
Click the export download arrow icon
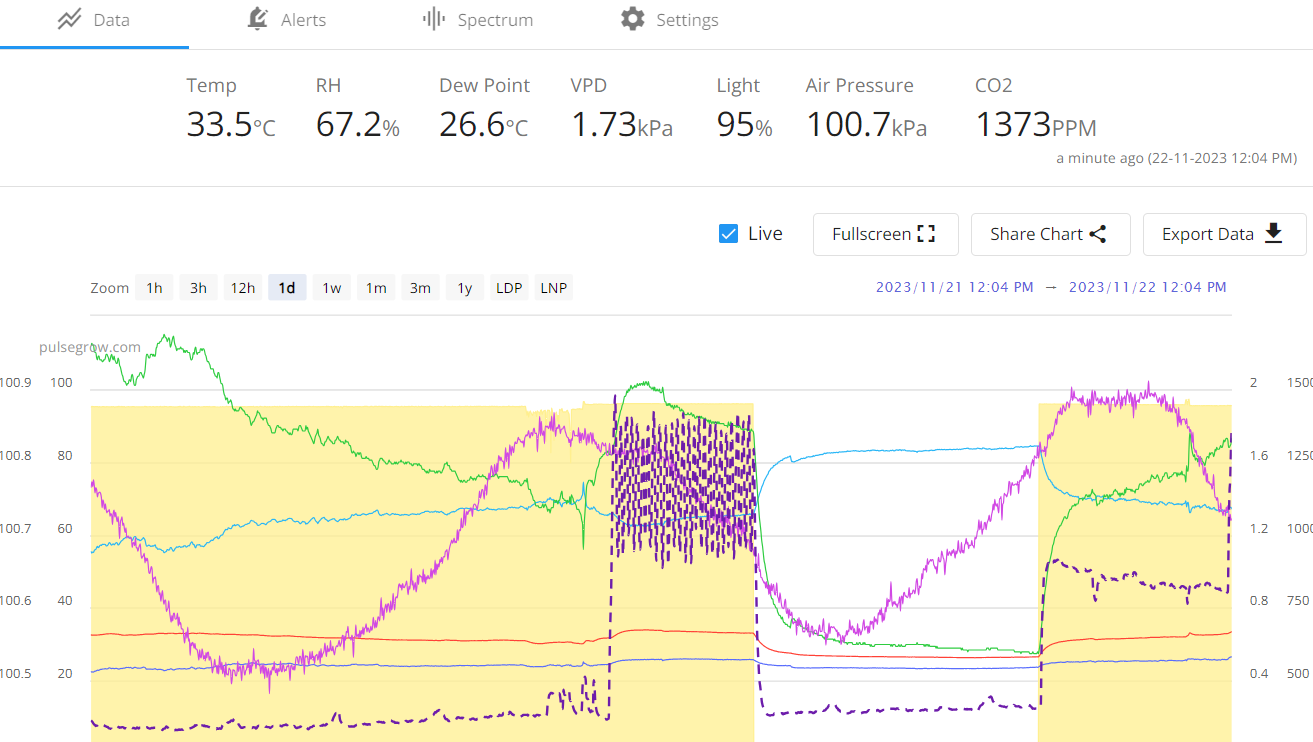tap(1273, 233)
